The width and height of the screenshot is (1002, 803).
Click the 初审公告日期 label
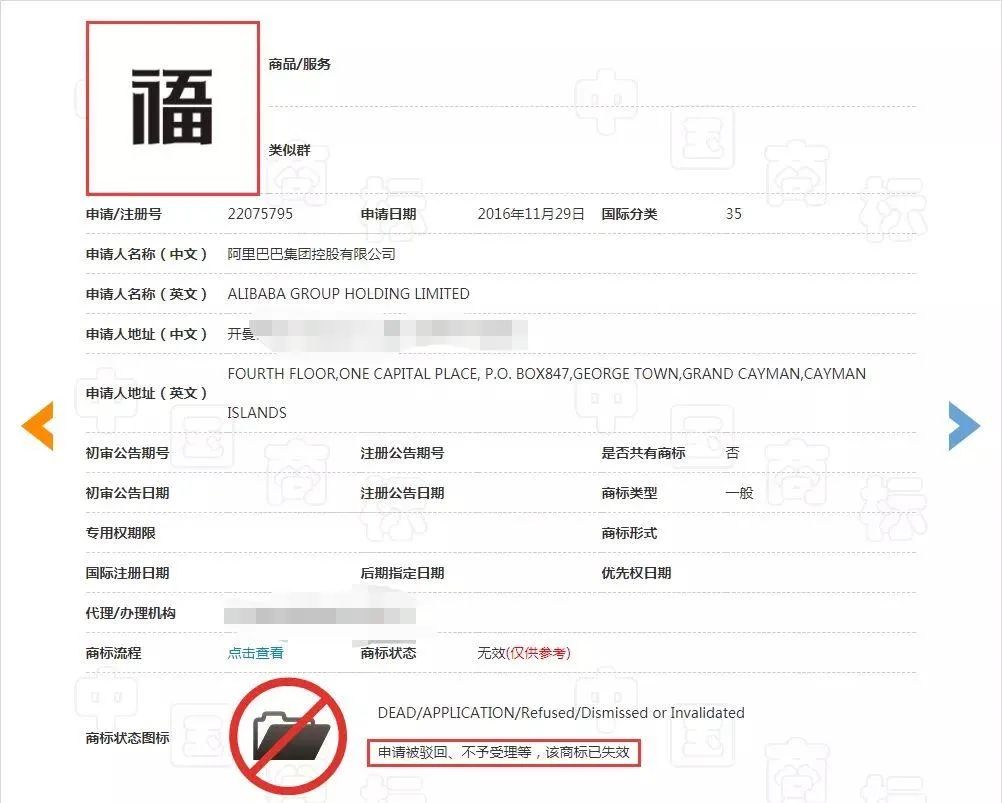127,493
